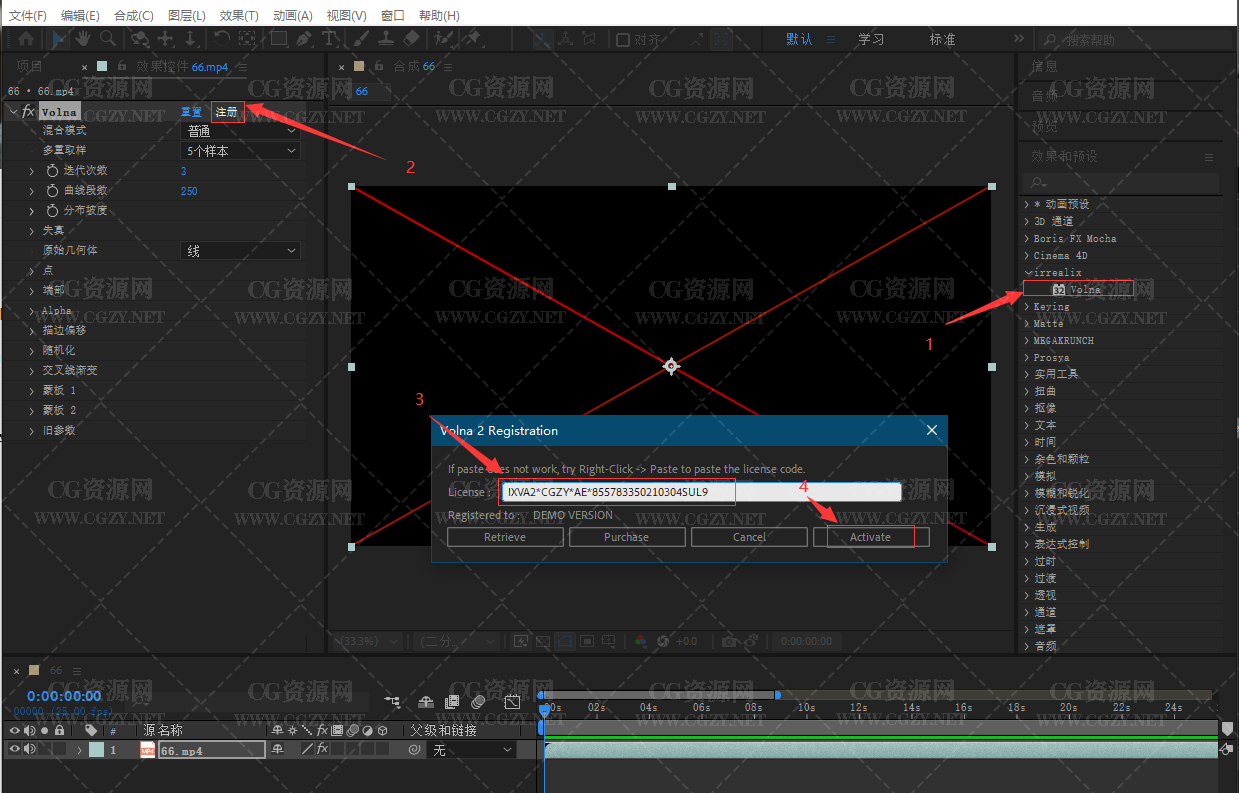Click the License code input field
The height and width of the screenshot is (793, 1239).
click(x=700, y=492)
